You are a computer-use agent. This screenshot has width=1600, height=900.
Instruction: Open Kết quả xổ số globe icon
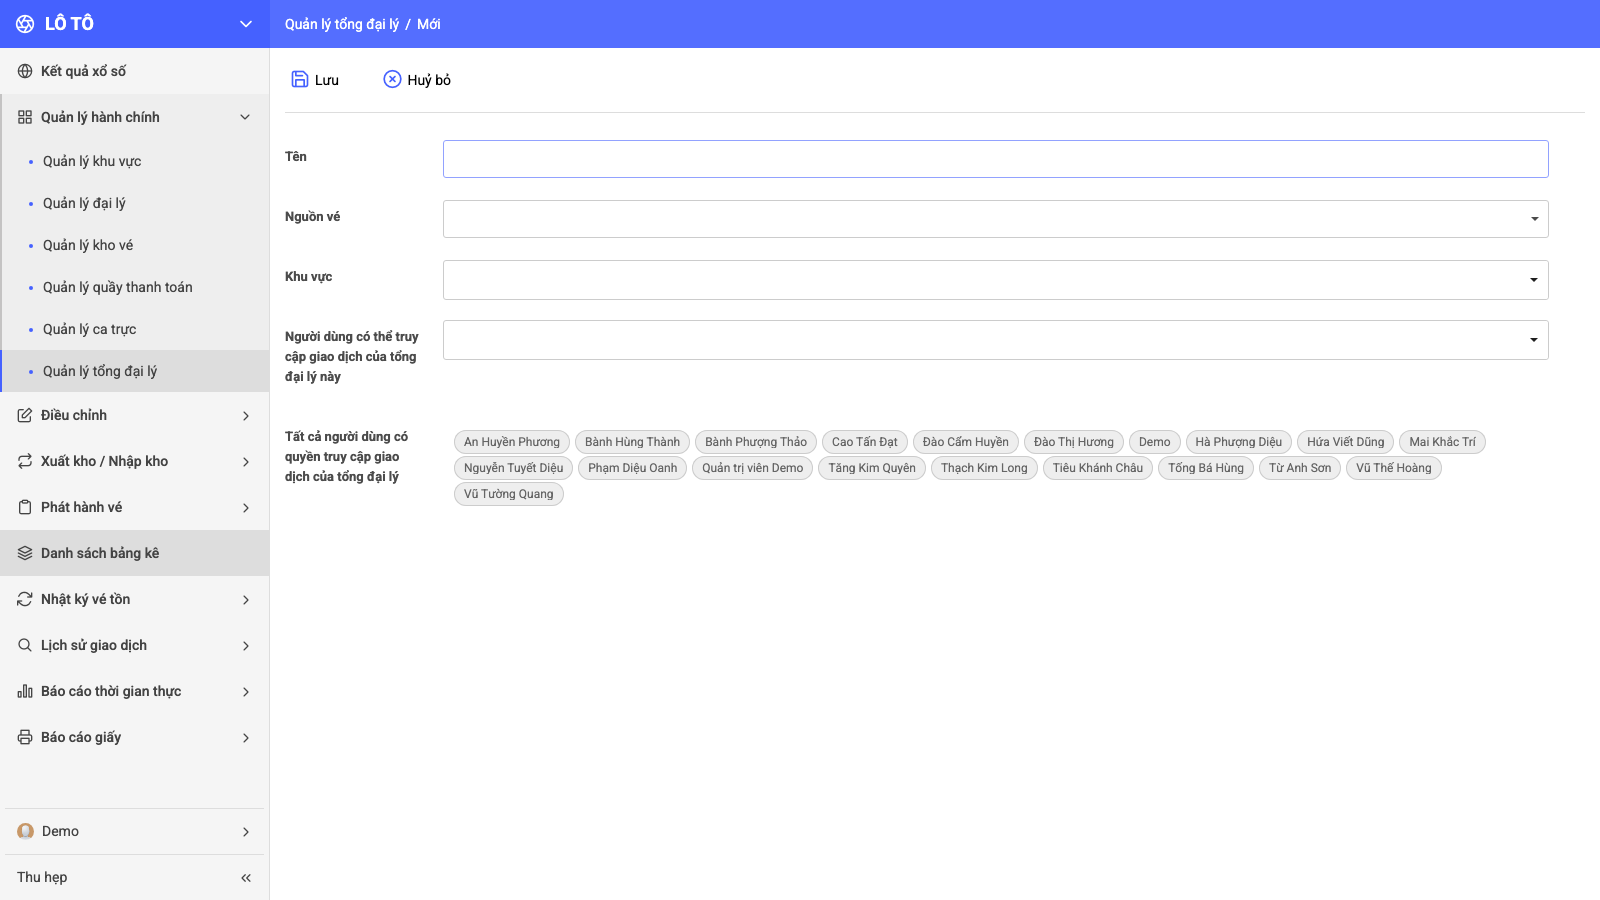tap(25, 71)
